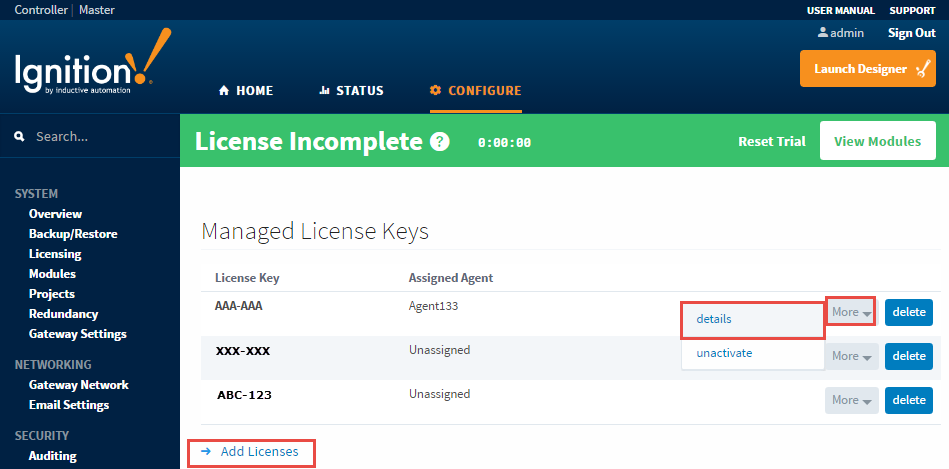Expand More dropdown for ABC-123 license

coord(851,400)
